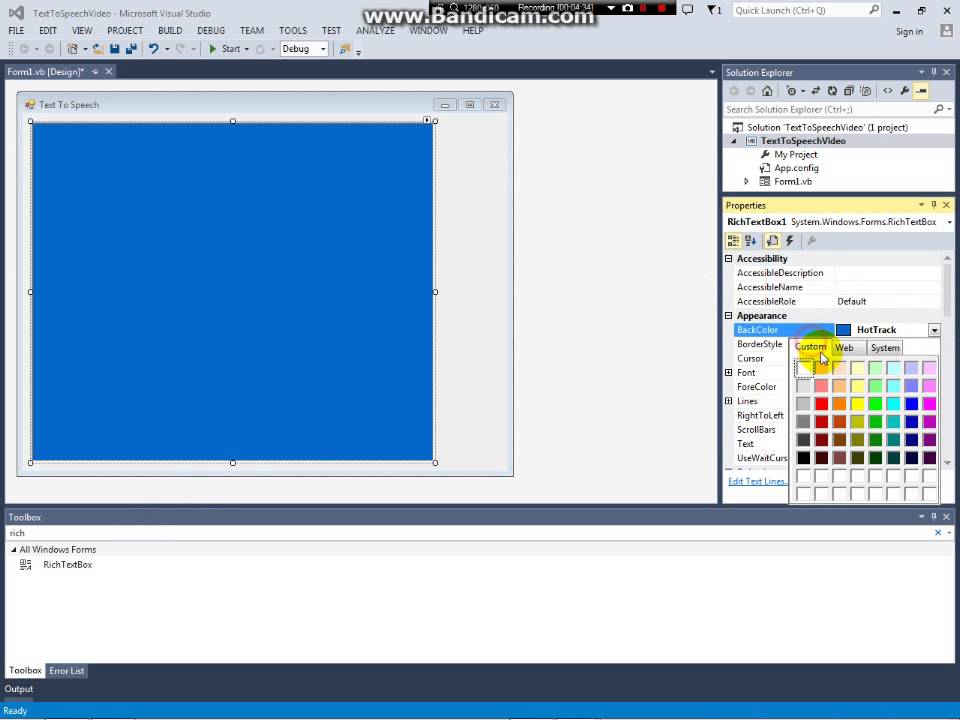Image resolution: width=960 pixels, height=720 pixels.
Task: Expand the Form1.vb tree node
Action: 746,181
